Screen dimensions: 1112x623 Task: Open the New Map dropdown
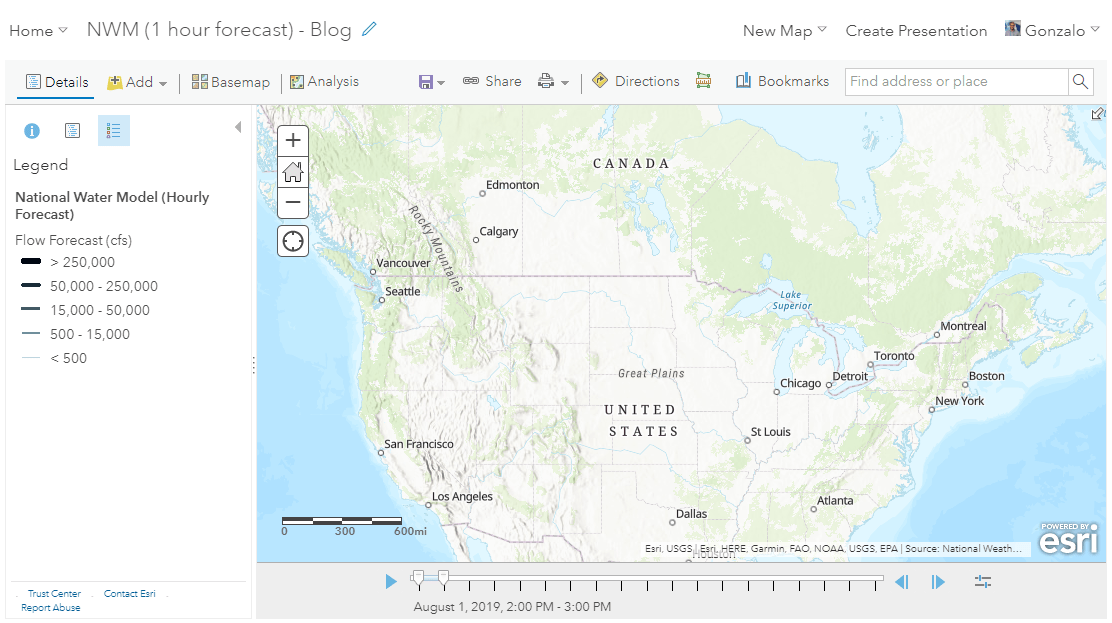[783, 30]
